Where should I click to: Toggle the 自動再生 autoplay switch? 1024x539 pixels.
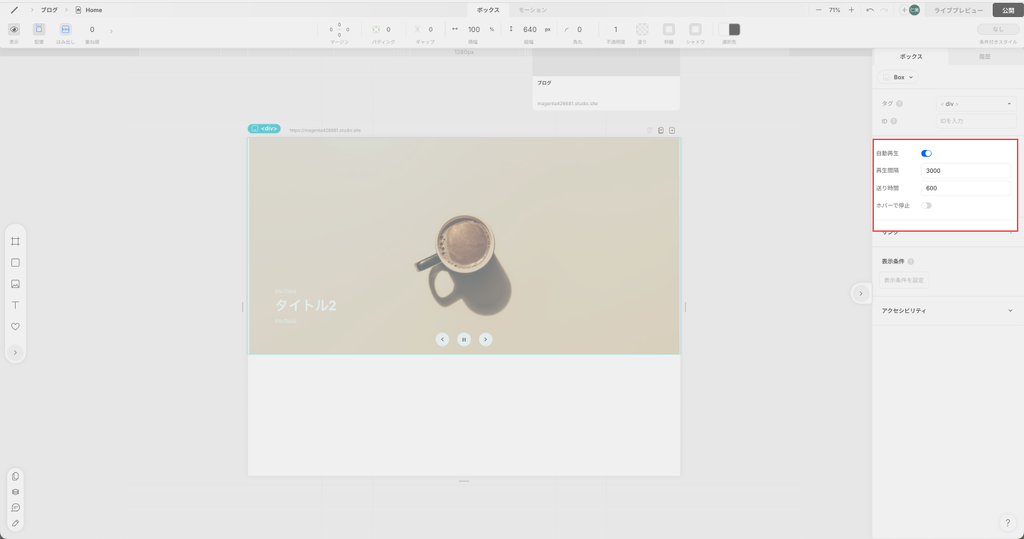tap(926, 154)
